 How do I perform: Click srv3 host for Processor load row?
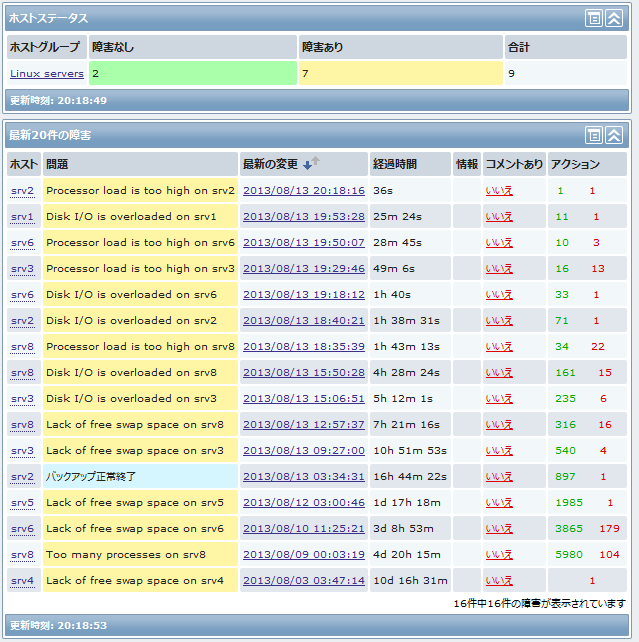click(x=23, y=269)
